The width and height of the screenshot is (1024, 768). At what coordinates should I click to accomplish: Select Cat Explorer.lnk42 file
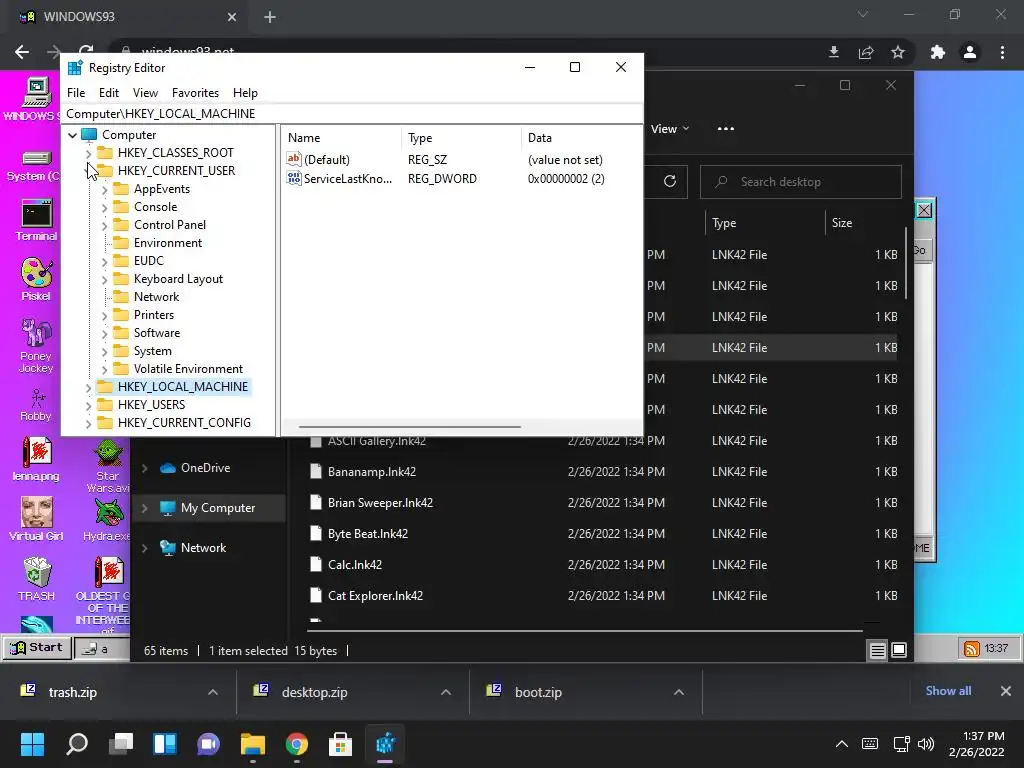[x=375, y=596]
